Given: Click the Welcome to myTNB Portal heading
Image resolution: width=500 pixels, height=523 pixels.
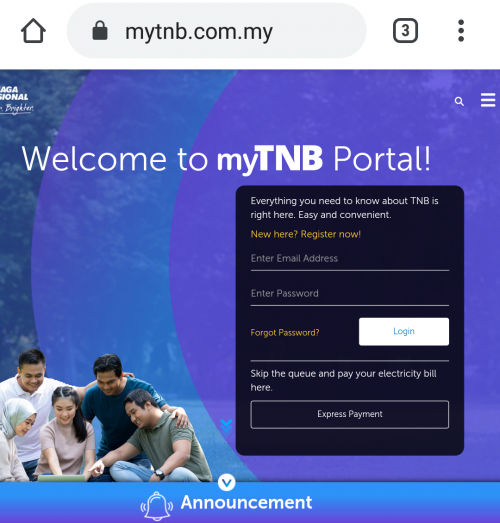Looking at the screenshot, I should coord(226,159).
